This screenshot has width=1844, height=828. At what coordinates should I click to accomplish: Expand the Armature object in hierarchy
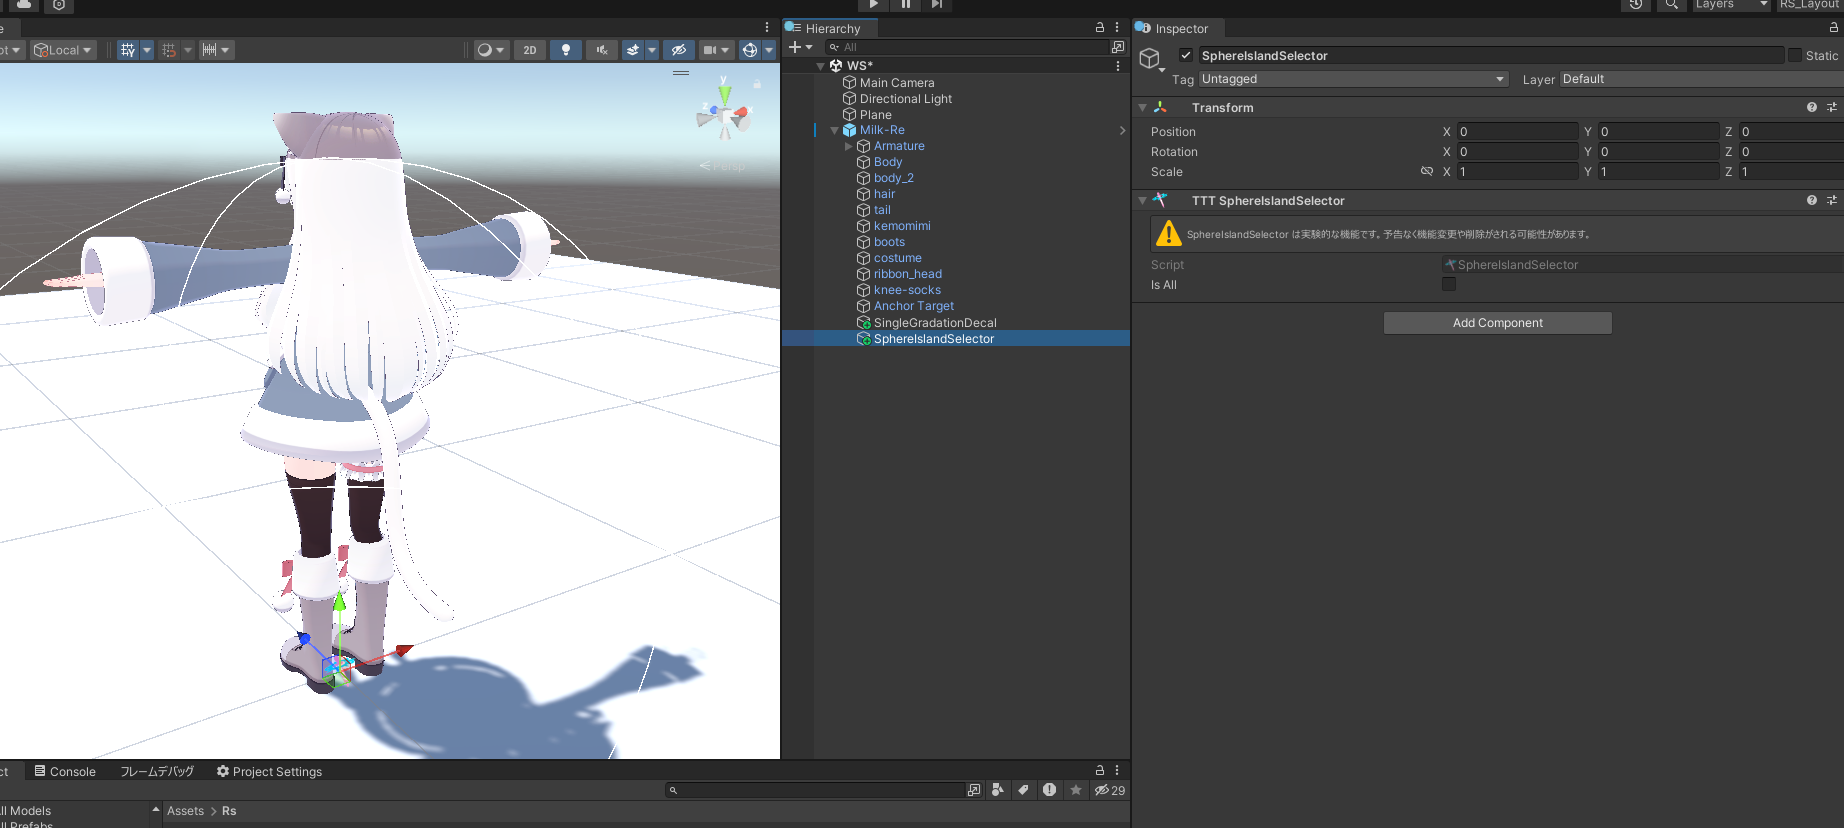pyautogui.click(x=849, y=146)
